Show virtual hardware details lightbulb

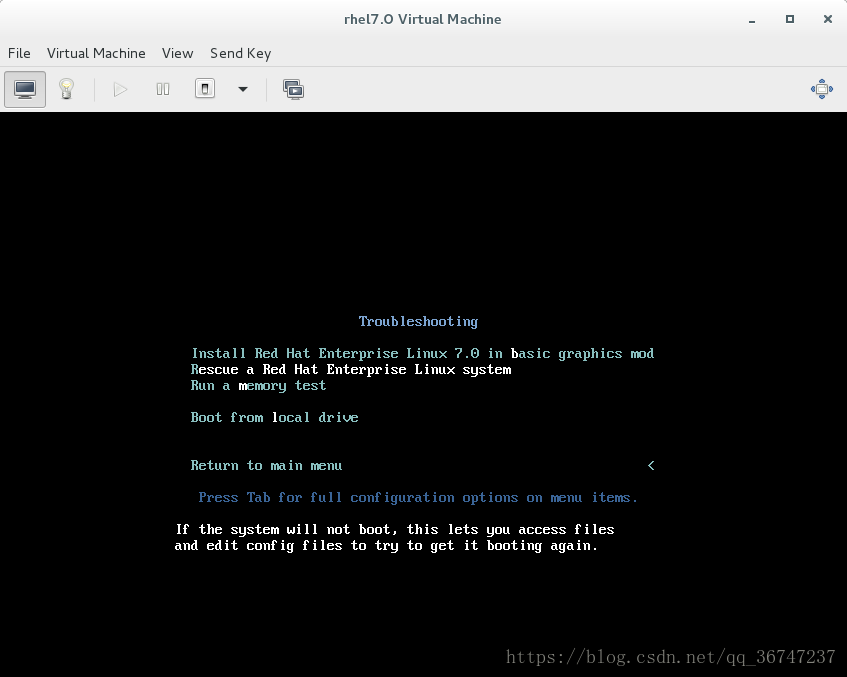click(x=66, y=89)
